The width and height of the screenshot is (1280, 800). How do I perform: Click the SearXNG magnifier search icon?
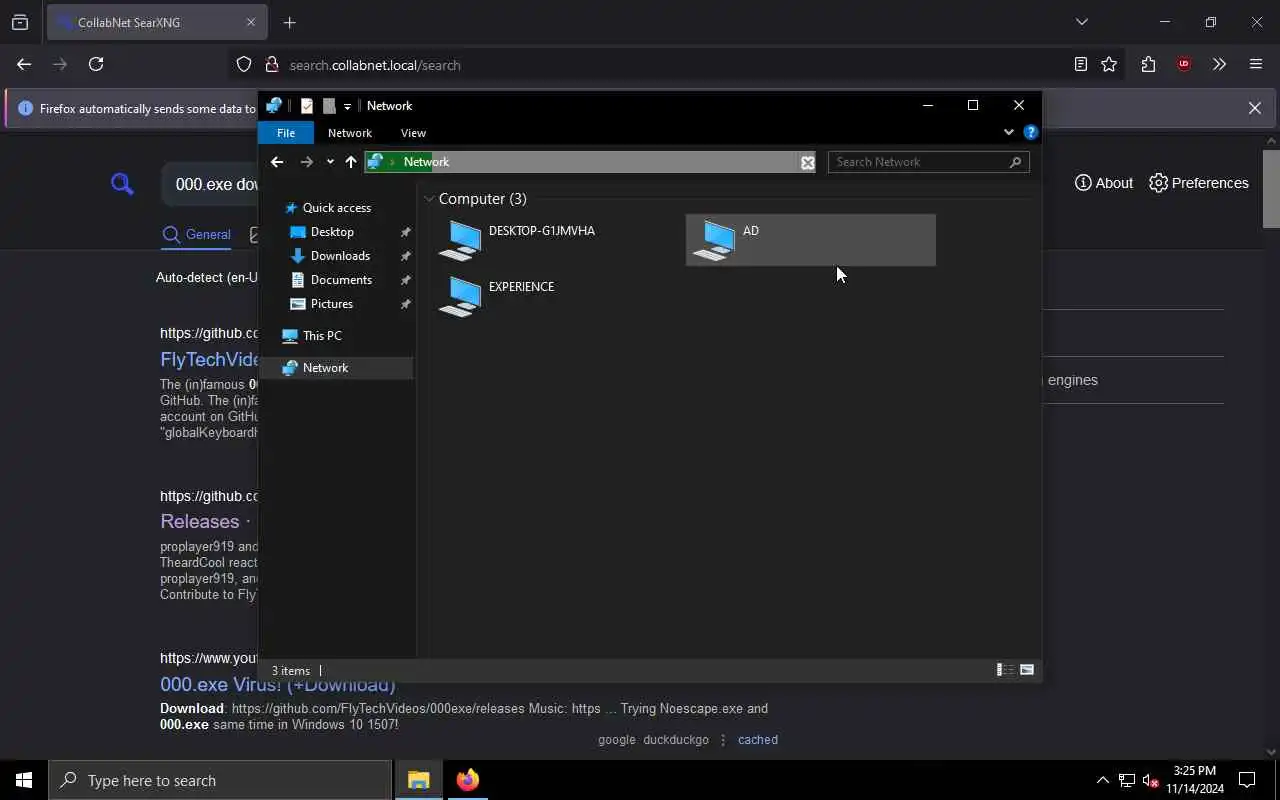(122, 184)
